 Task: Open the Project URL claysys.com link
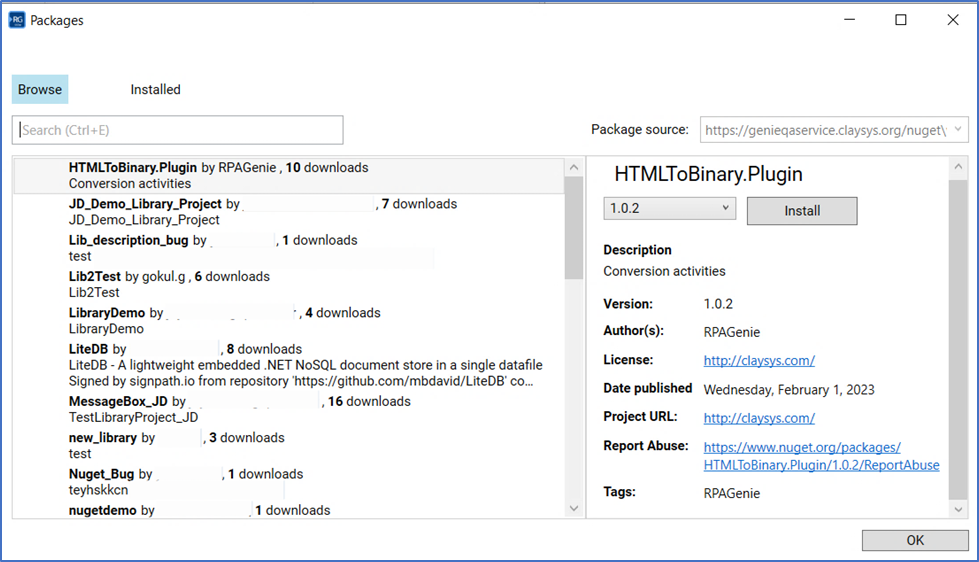coord(759,418)
